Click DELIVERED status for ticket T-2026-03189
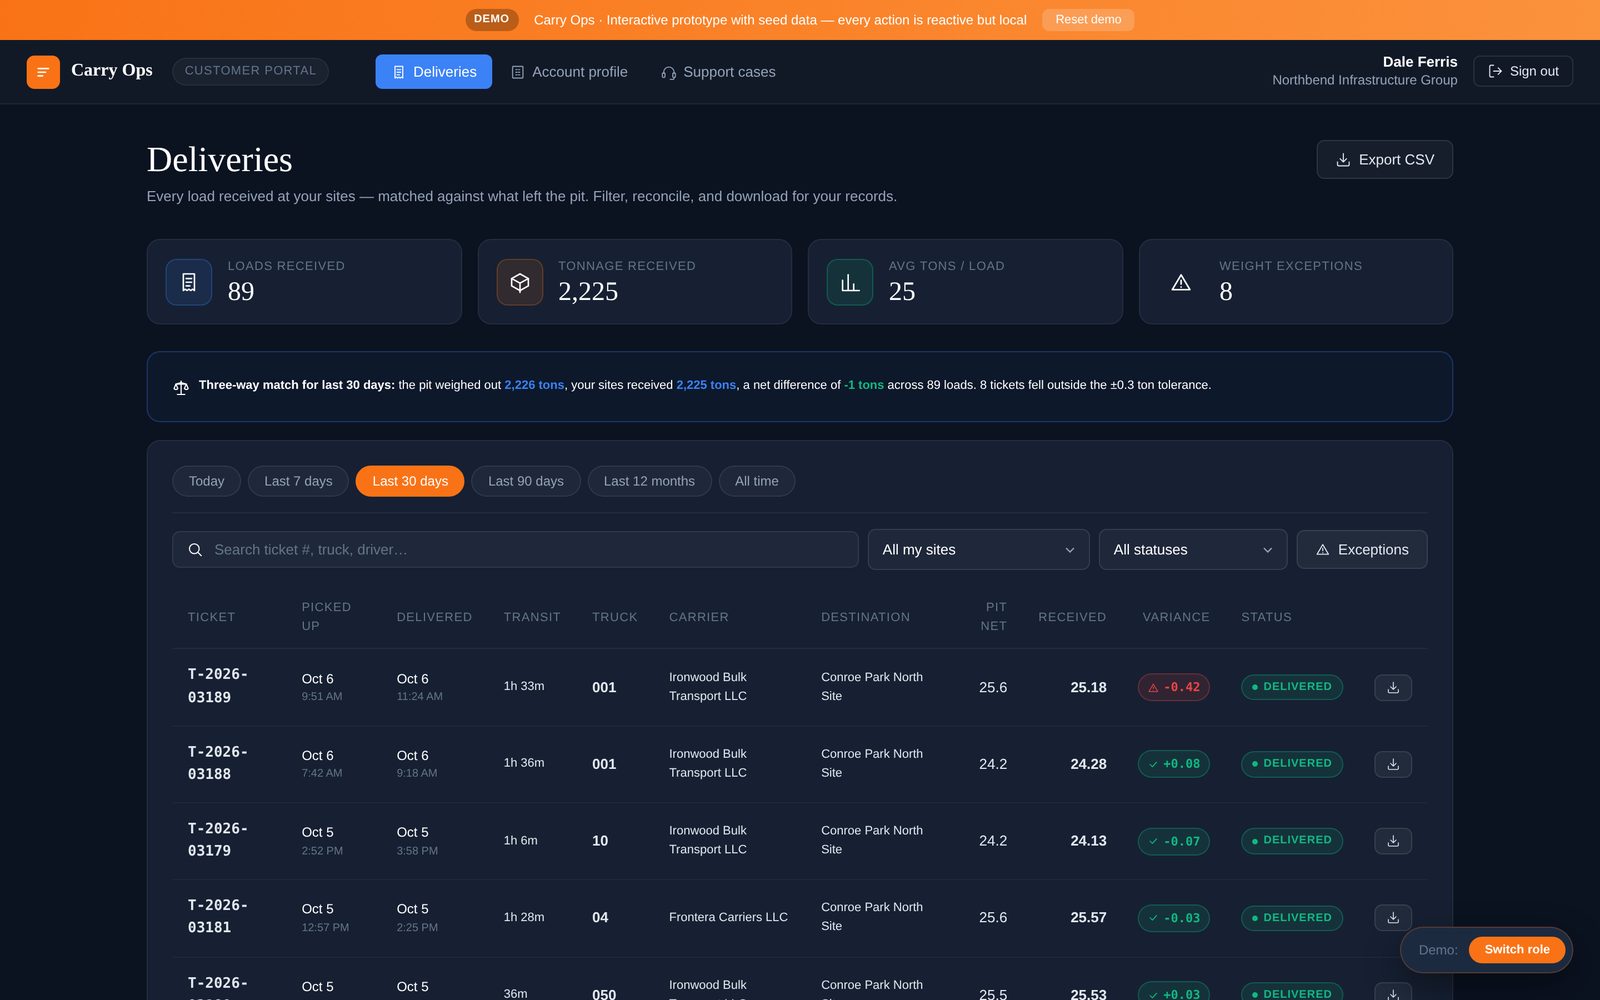Screen dimensions: 1600x1000 click(x=1292, y=687)
